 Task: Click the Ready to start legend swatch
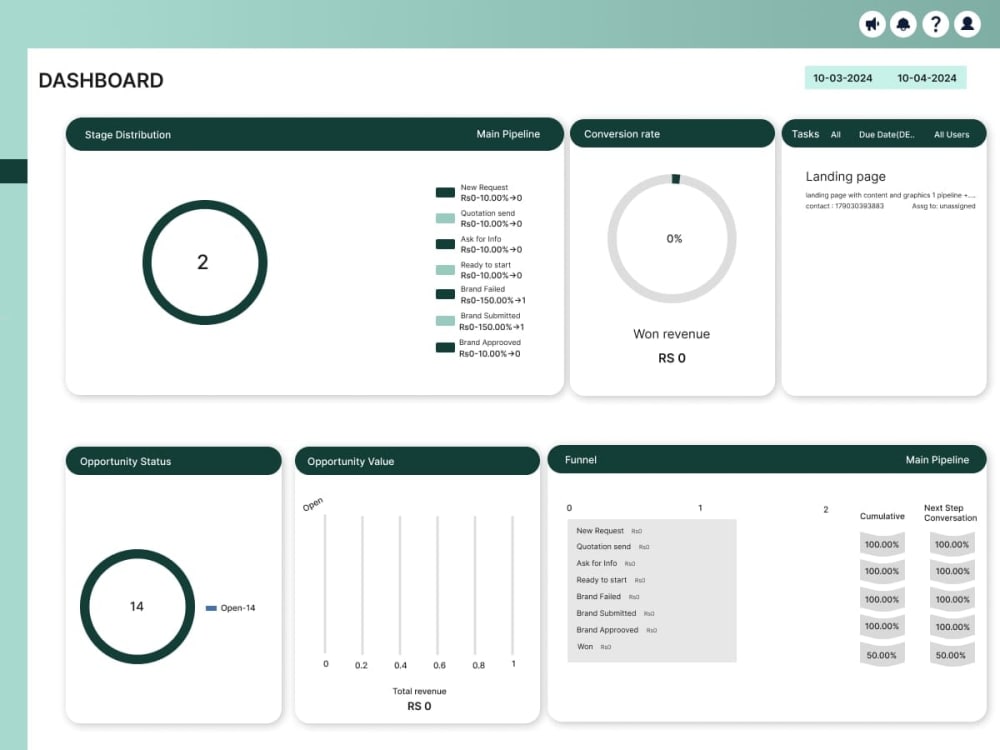pyautogui.click(x=445, y=270)
